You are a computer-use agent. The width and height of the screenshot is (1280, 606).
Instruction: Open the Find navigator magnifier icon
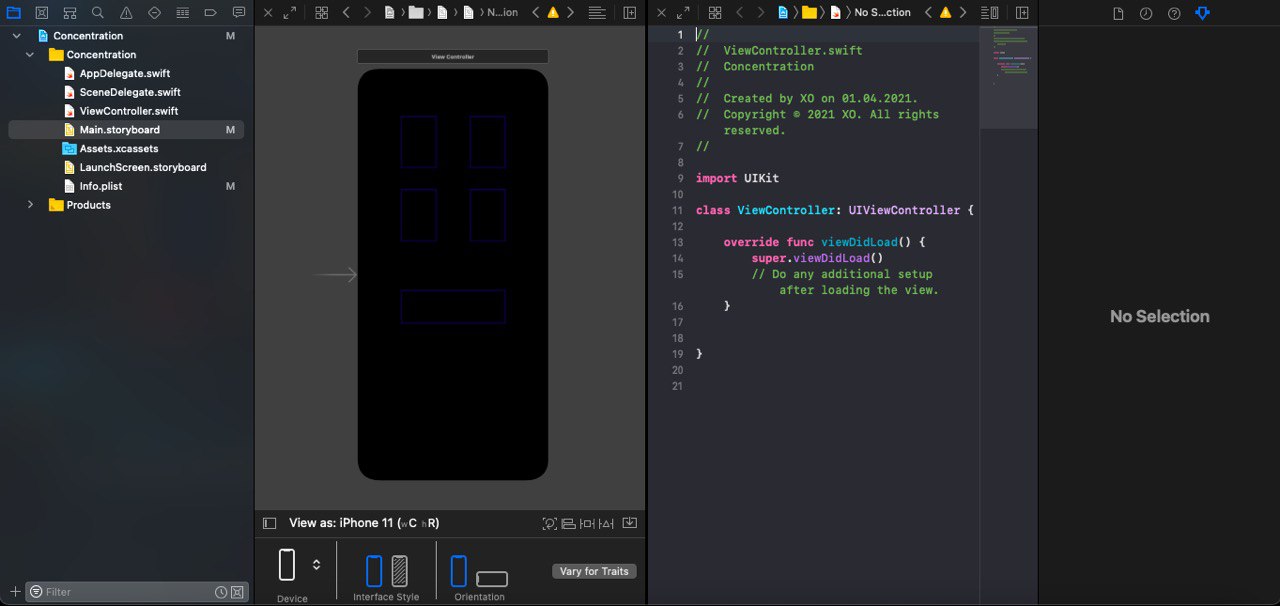coord(97,13)
